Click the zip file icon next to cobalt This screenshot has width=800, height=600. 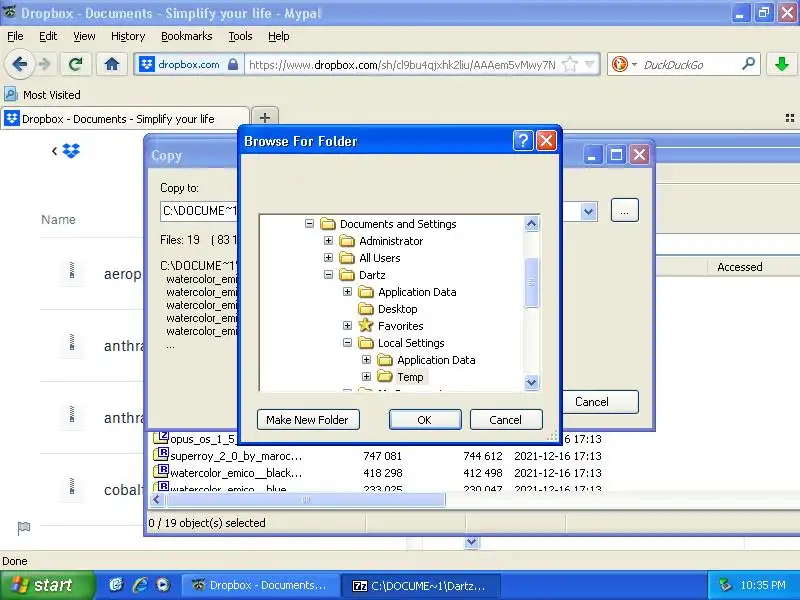click(x=72, y=487)
